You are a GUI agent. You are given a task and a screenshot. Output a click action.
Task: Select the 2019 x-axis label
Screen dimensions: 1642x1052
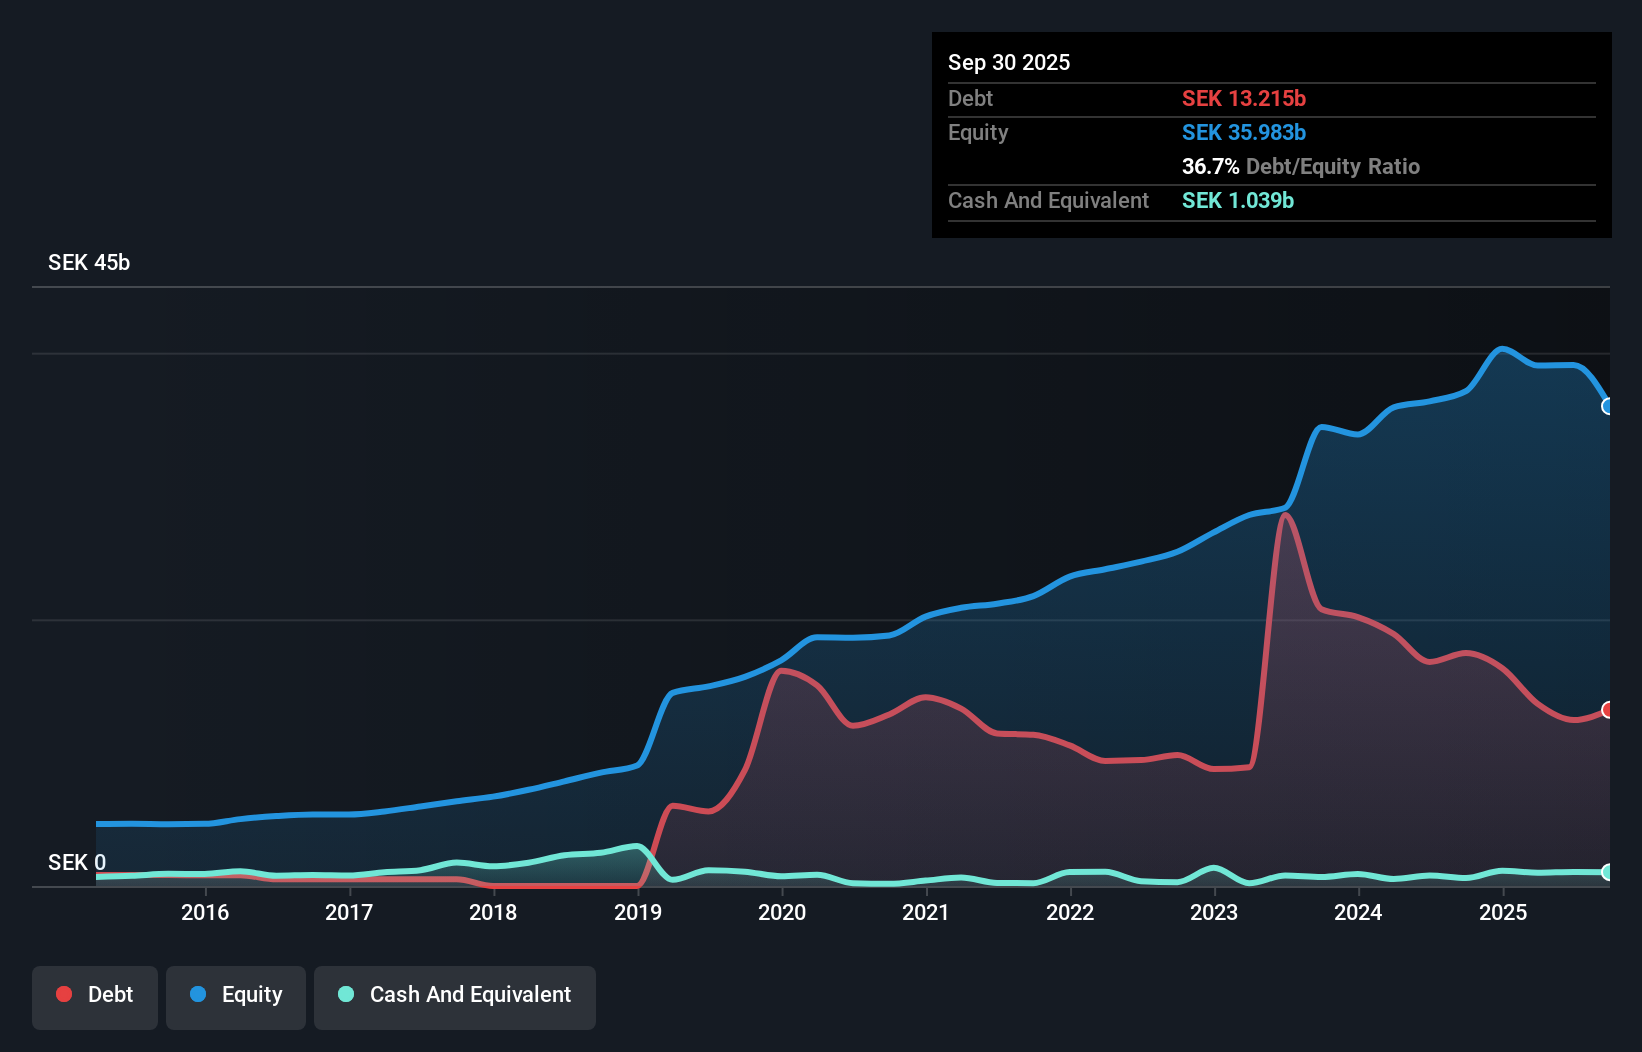(x=638, y=912)
